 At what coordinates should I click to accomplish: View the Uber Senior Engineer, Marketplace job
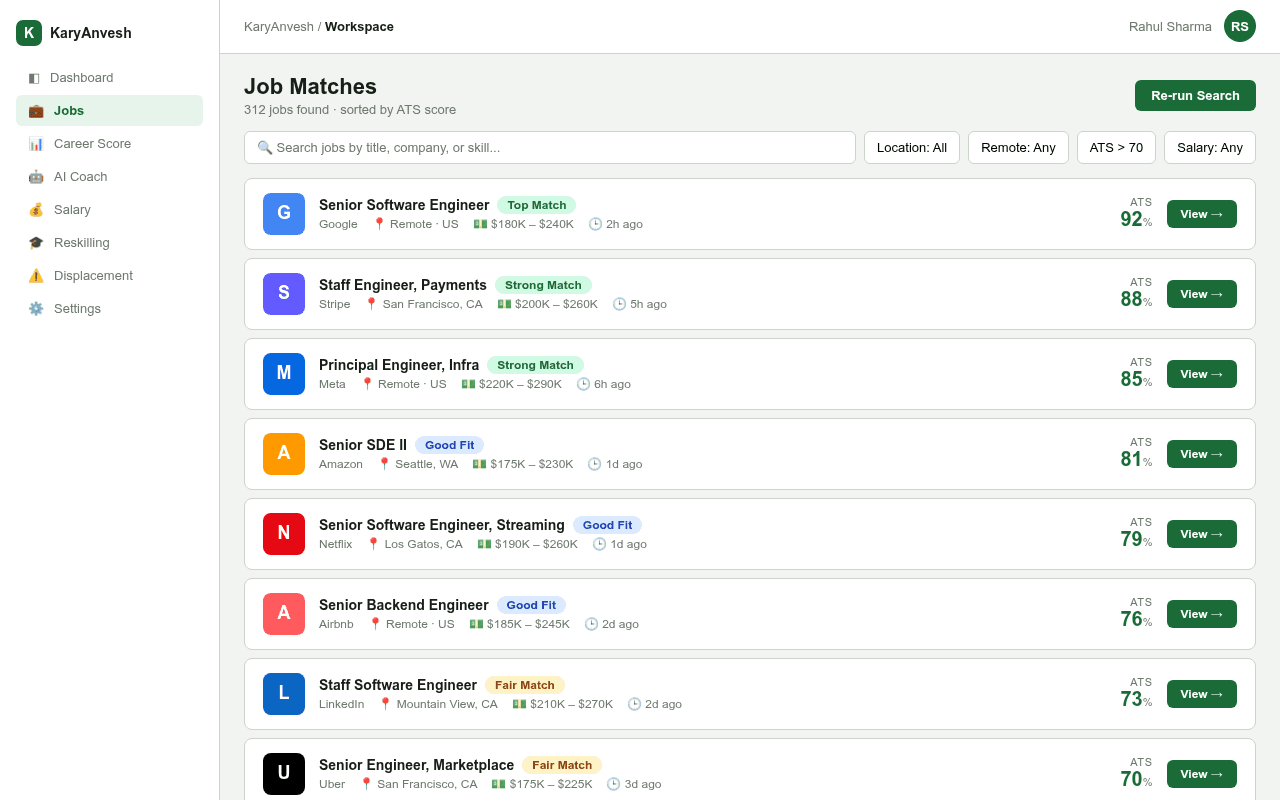(x=1202, y=774)
